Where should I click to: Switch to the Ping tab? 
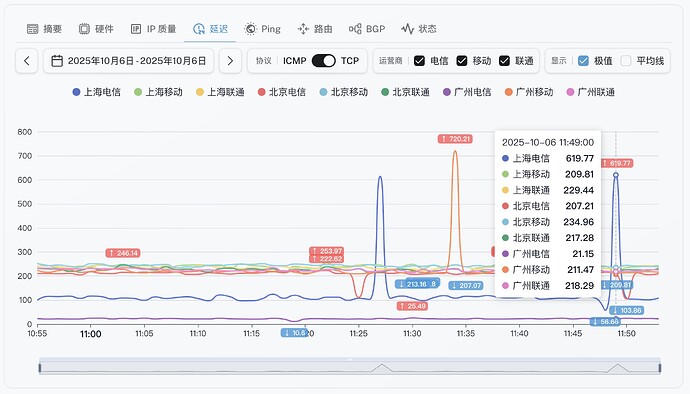tap(262, 29)
